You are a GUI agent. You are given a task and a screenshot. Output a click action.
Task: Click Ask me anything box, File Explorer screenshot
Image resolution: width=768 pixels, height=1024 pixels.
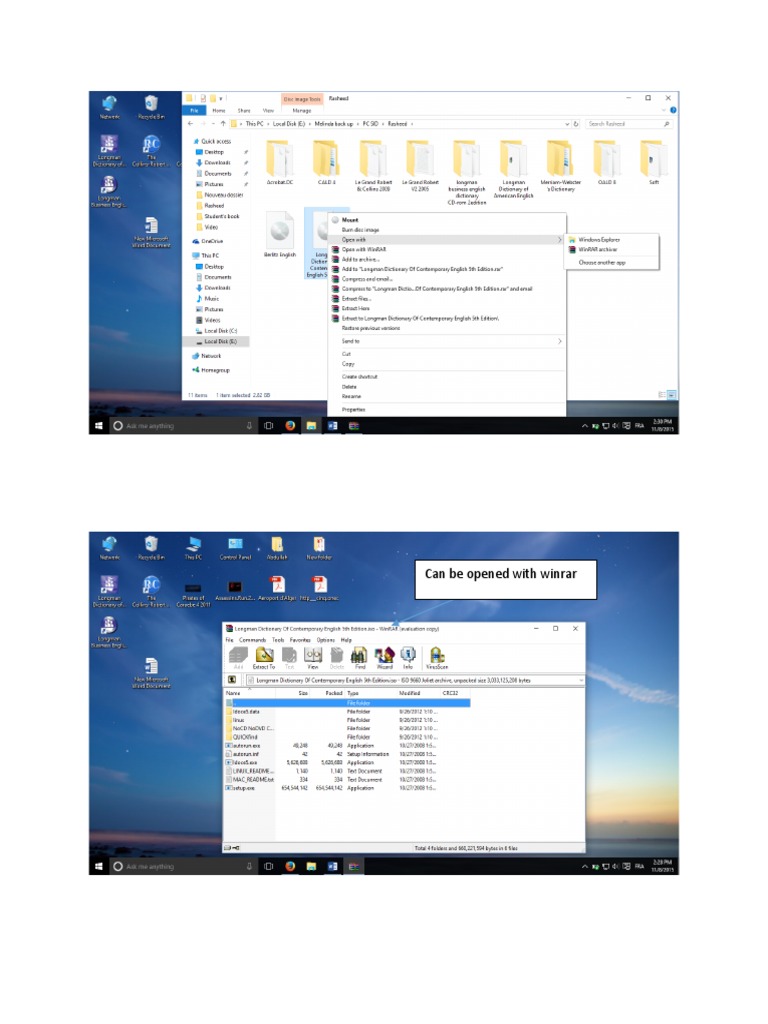click(182, 426)
